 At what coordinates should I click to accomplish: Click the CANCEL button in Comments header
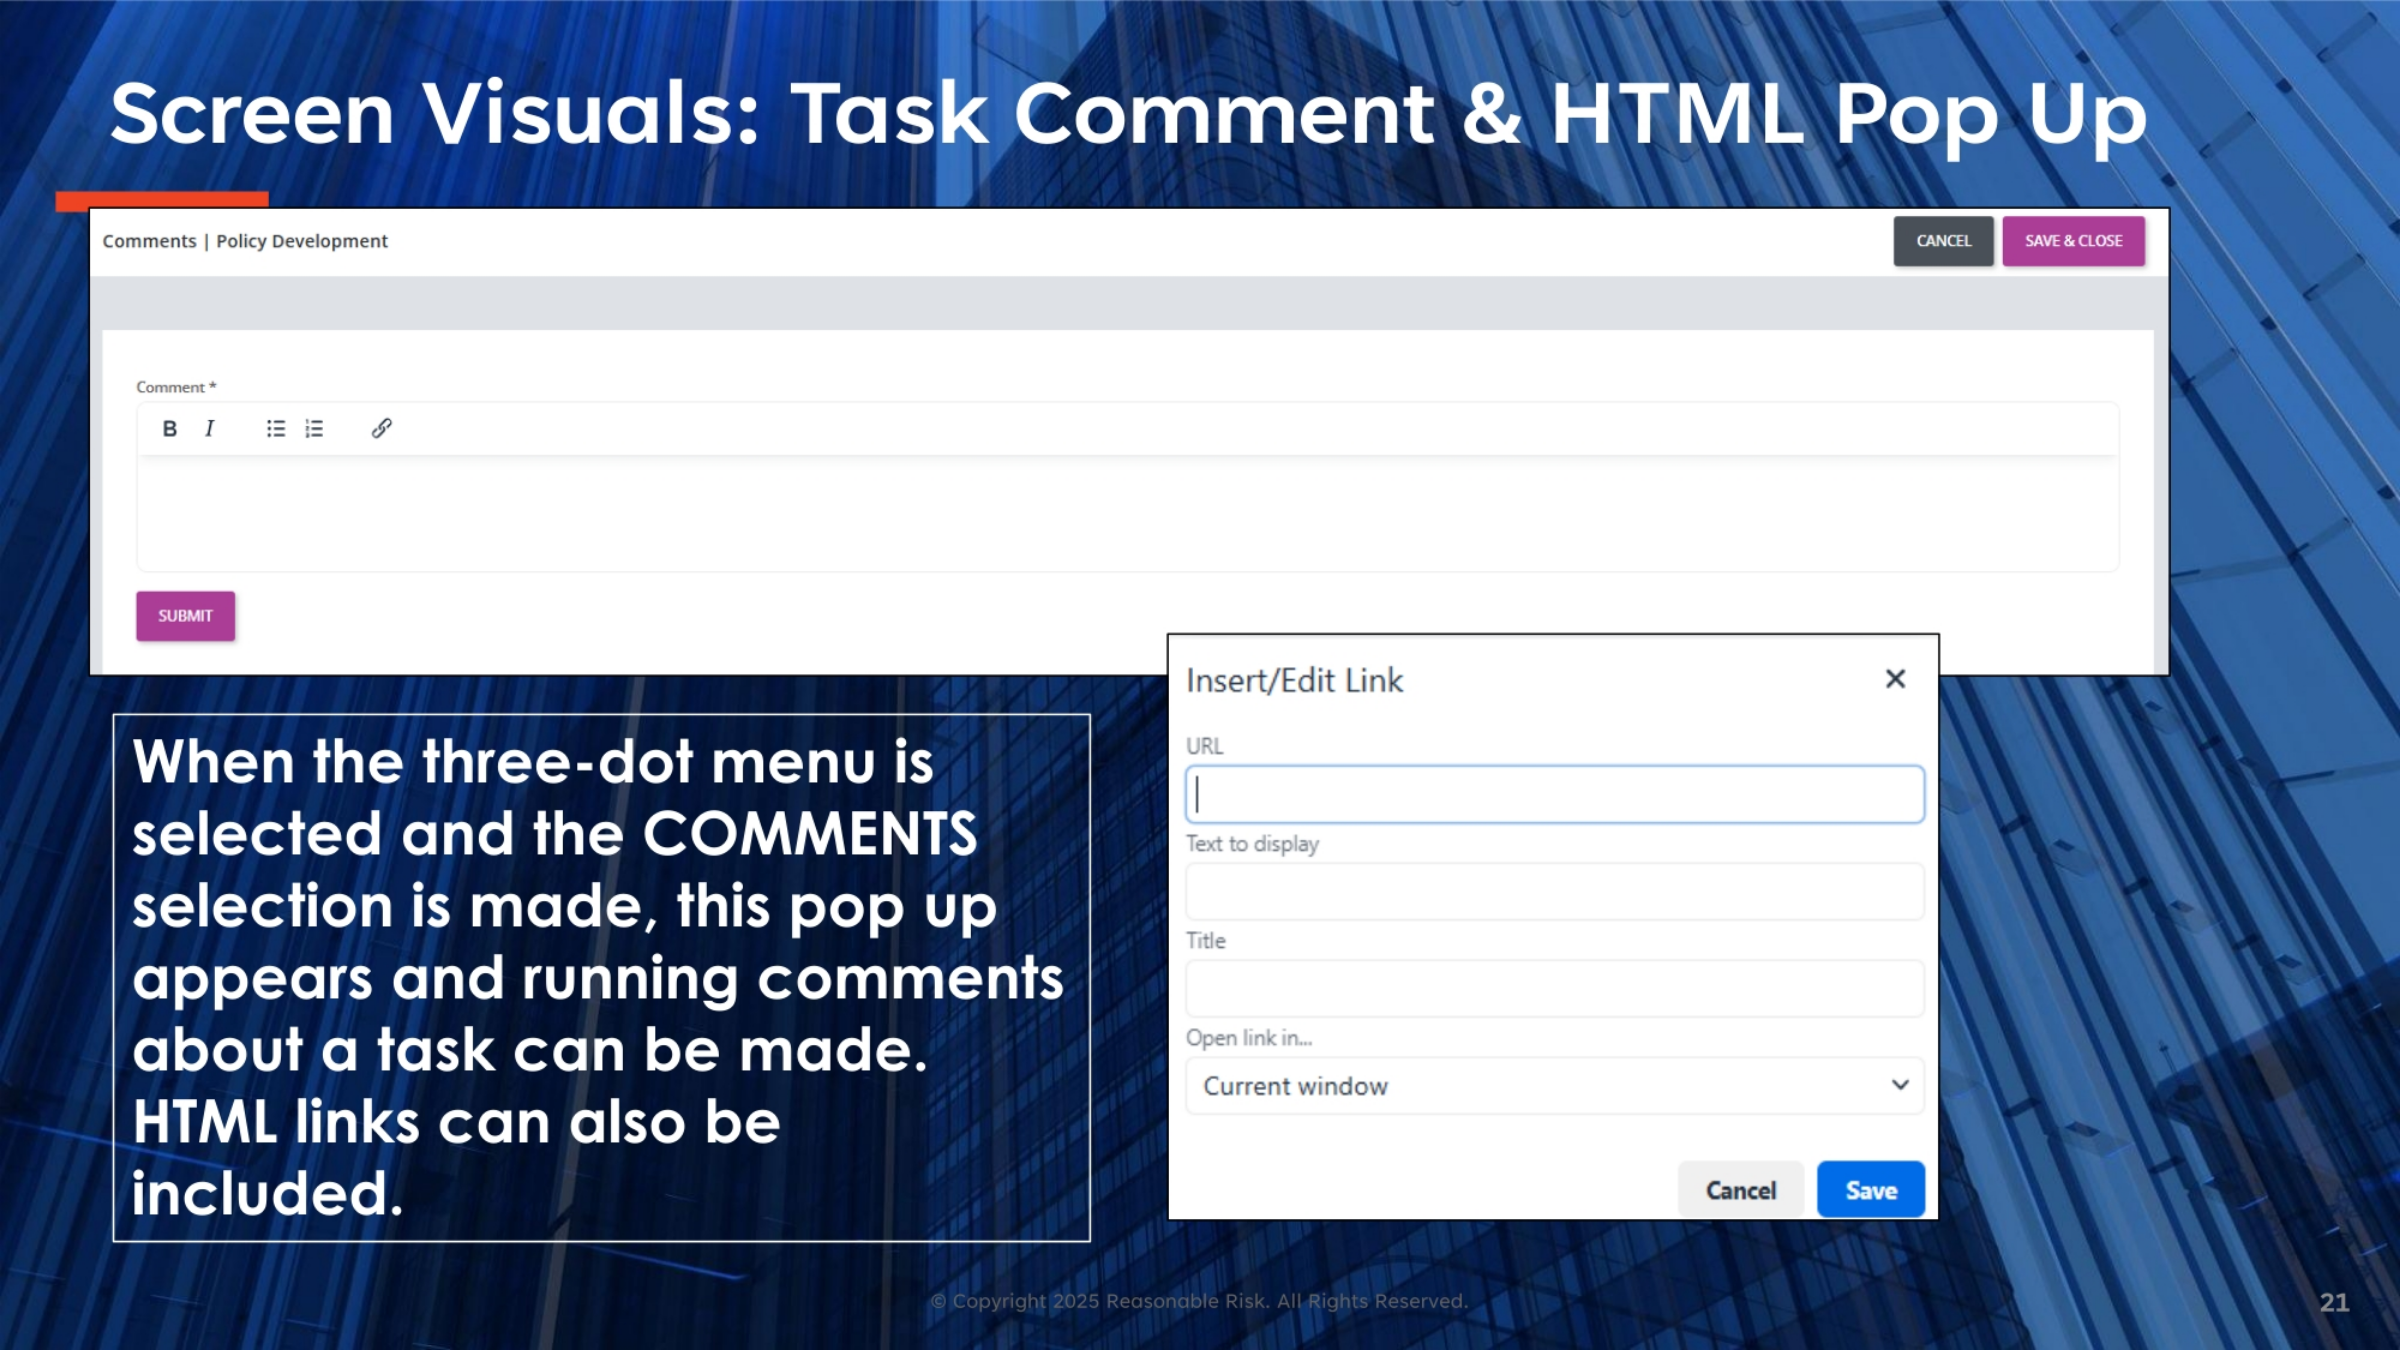1943,241
